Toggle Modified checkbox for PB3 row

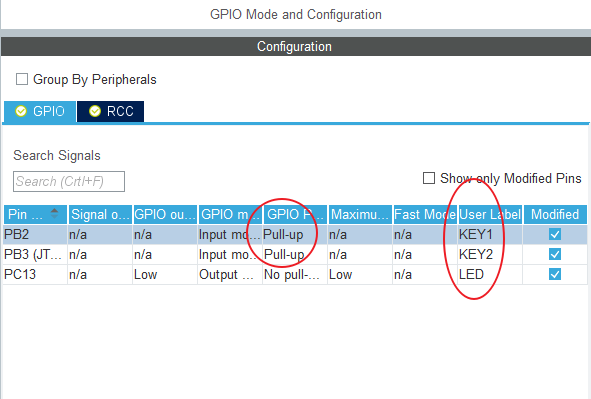555,254
